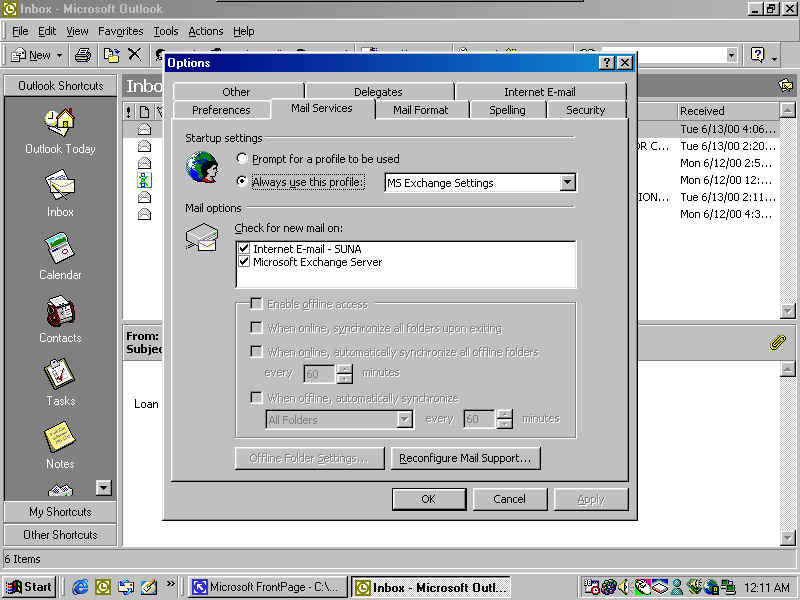800x600 pixels.
Task: Launch Internet Explorer from quick launch
Action: 80,587
